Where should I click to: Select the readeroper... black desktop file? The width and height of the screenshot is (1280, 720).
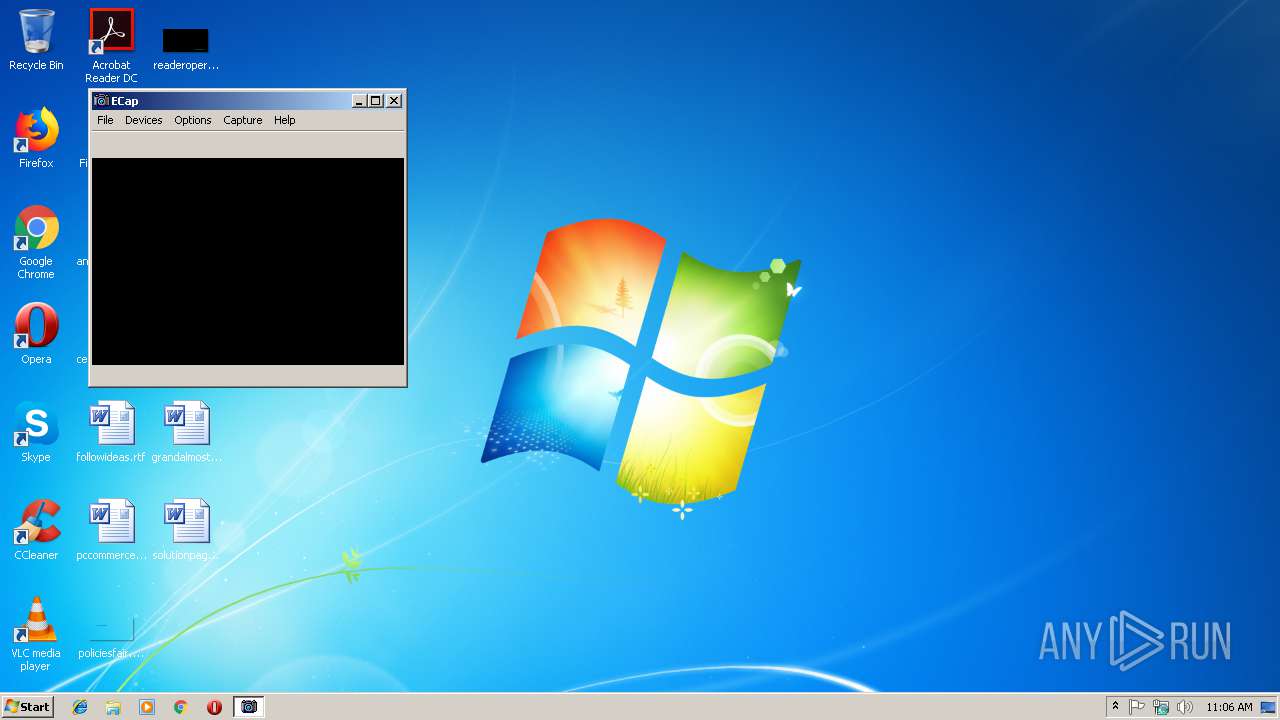click(186, 48)
